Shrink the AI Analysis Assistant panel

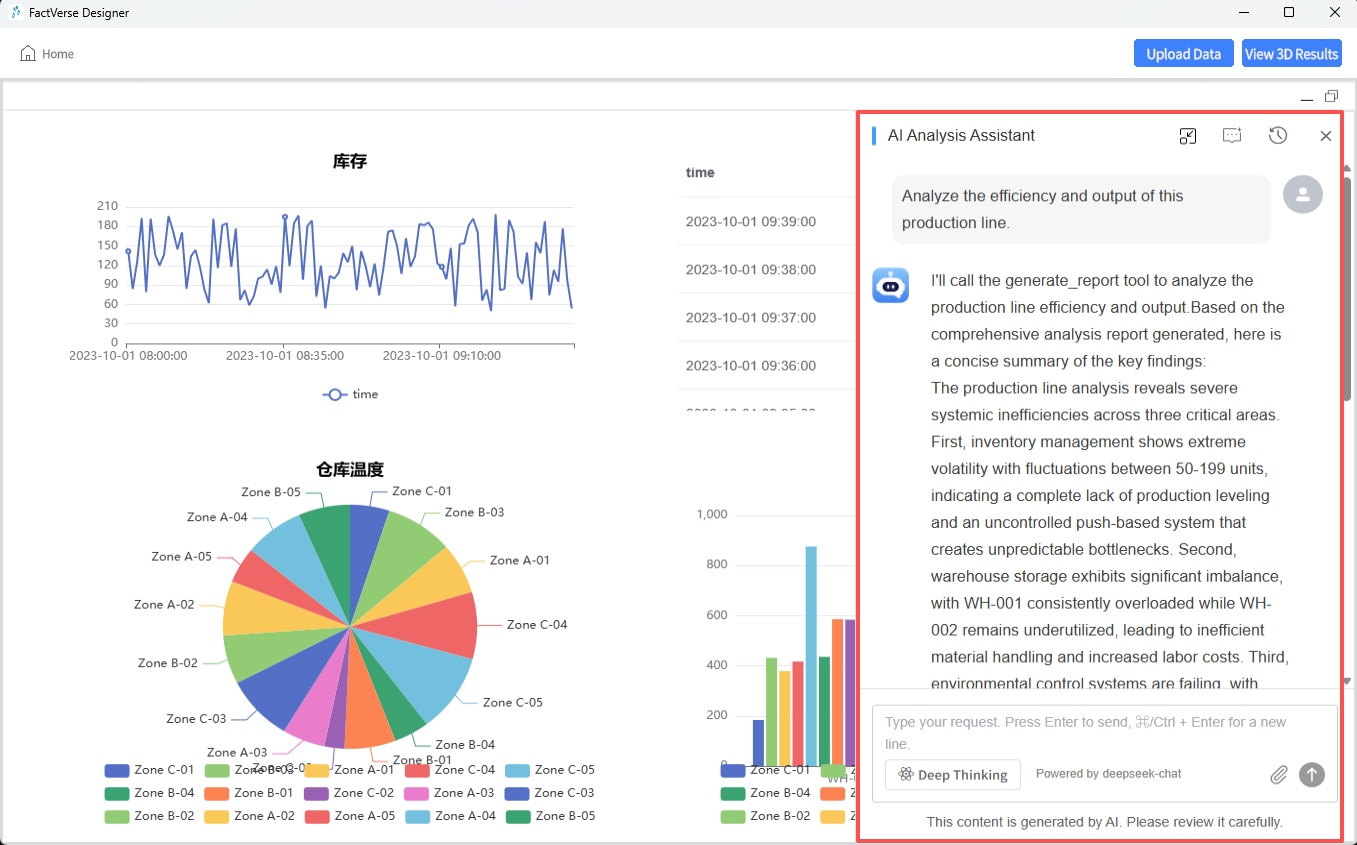pos(1187,136)
